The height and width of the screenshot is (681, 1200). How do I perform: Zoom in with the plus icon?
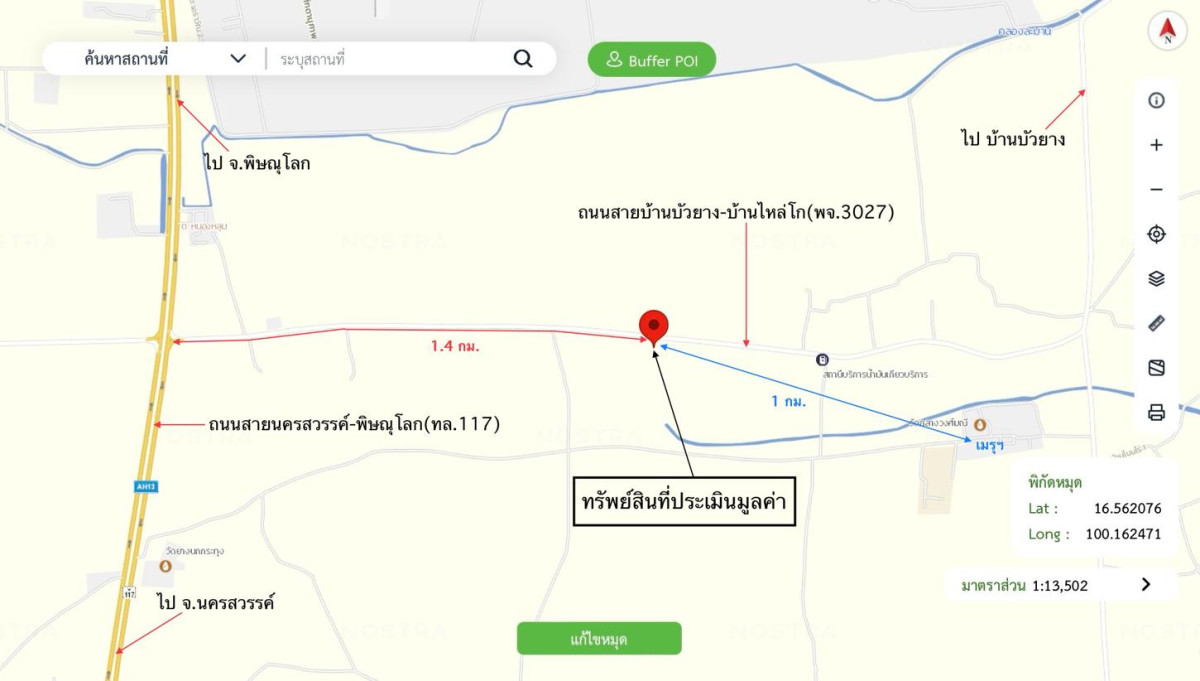pos(1157,145)
